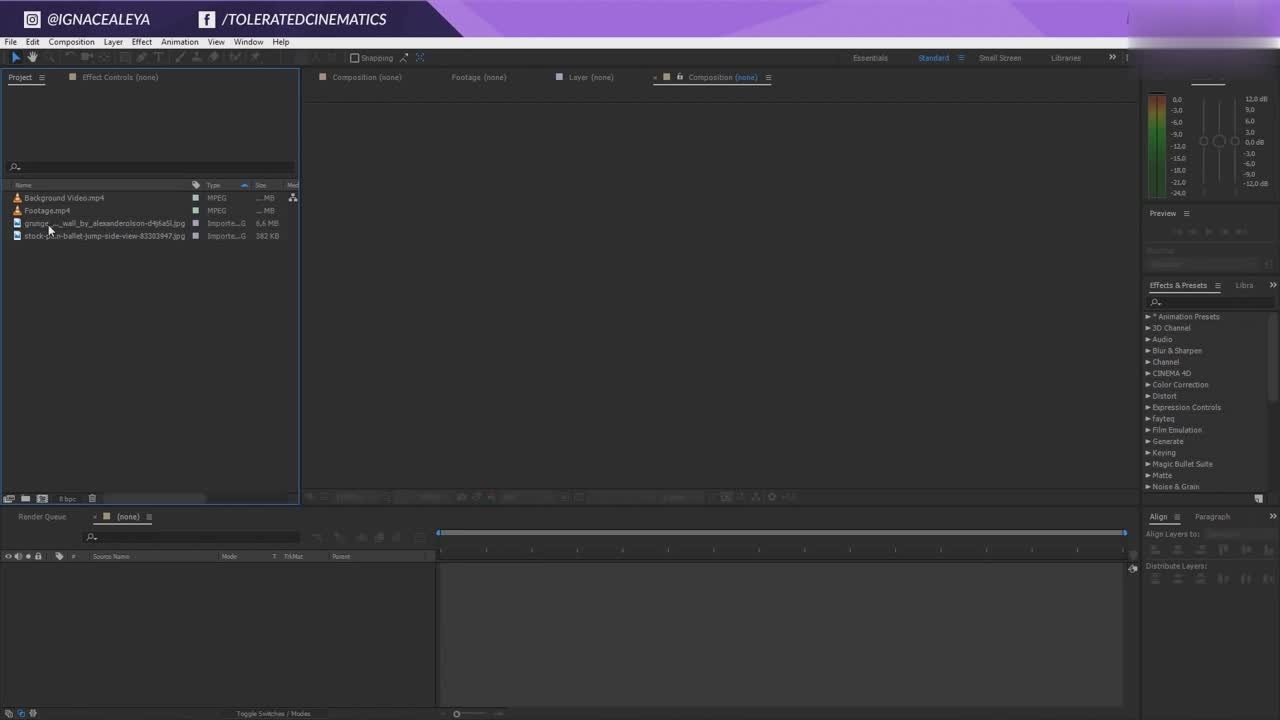
Task: Click the stock ballet jump jpg file icon
Action: coord(17,236)
